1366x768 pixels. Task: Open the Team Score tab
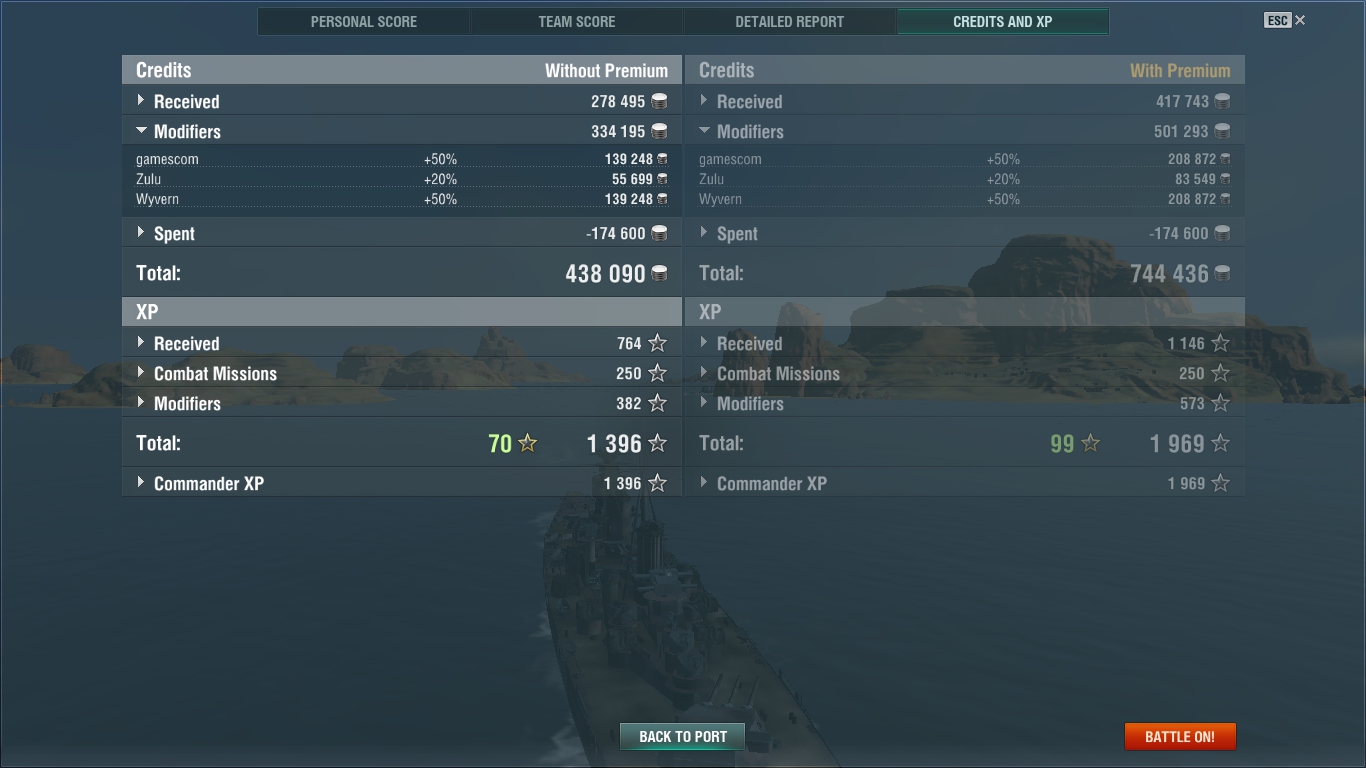(577, 21)
